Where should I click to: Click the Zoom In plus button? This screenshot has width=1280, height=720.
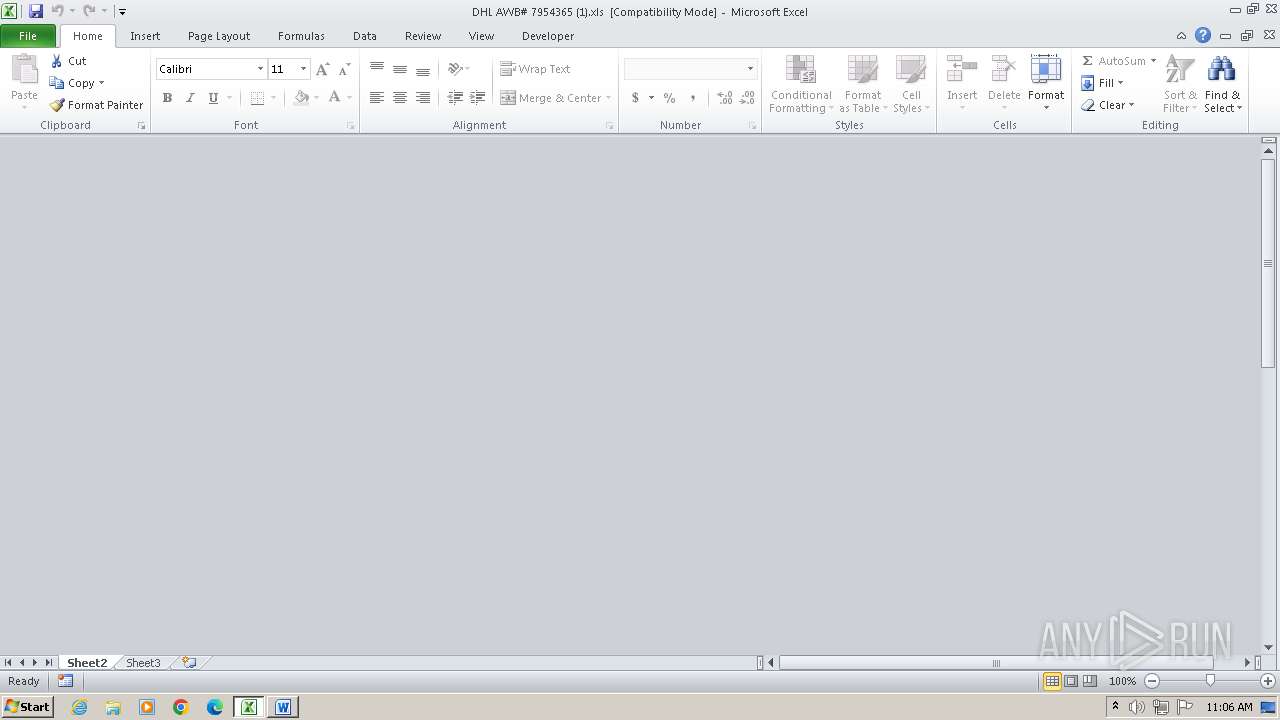[1268, 681]
